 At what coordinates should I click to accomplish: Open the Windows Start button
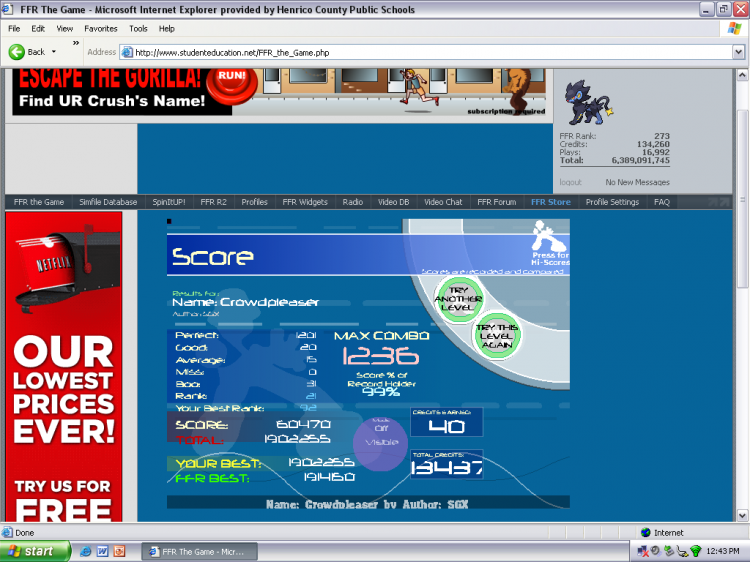click(x=34, y=551)
